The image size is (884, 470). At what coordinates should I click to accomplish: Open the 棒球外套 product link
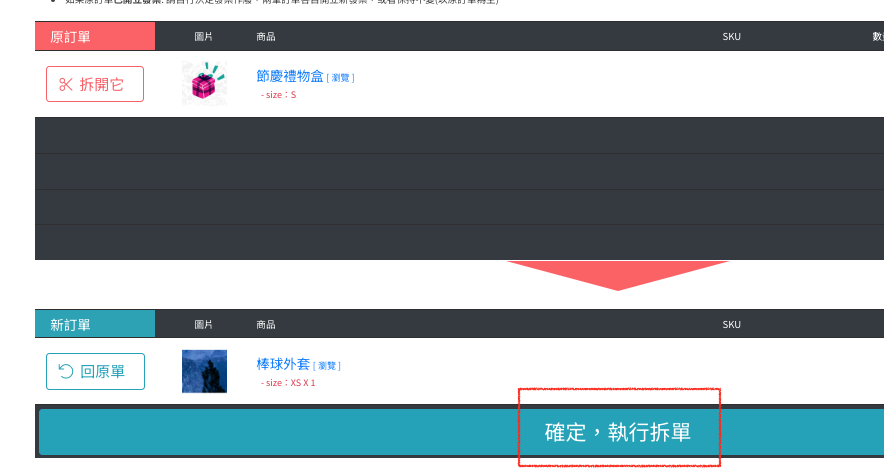(x=283, y=364)
